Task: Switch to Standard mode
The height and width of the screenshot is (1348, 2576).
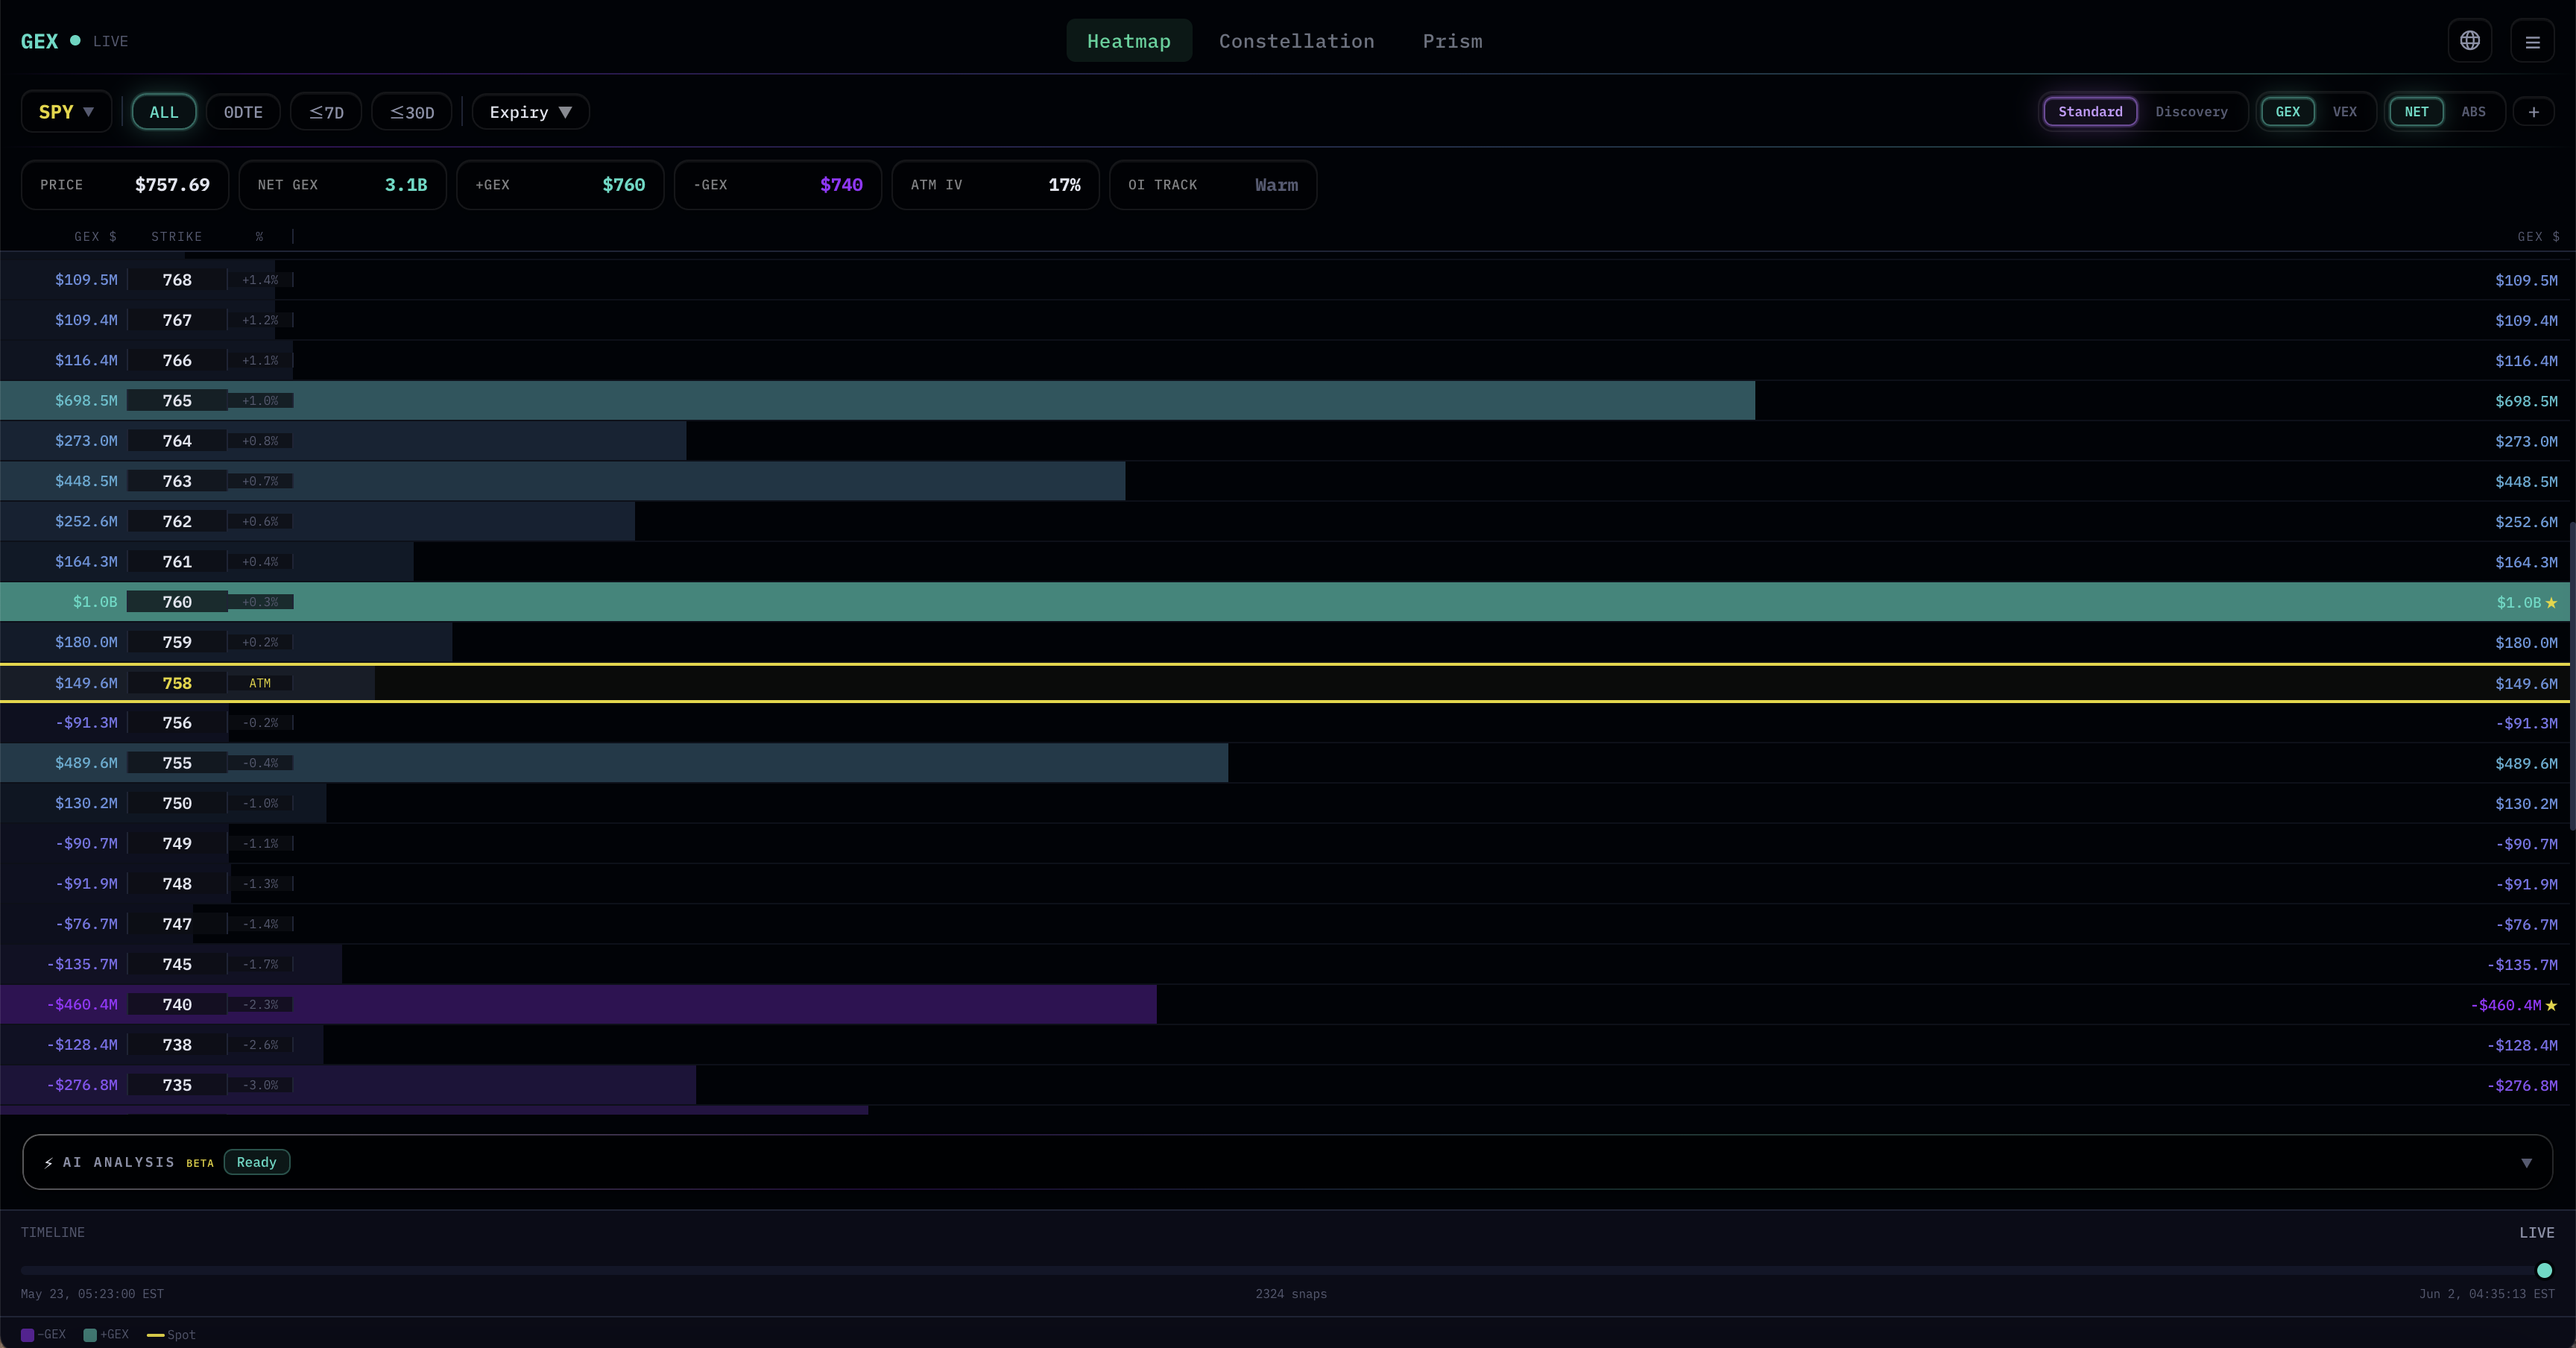Action: [x=2090, y=112]
